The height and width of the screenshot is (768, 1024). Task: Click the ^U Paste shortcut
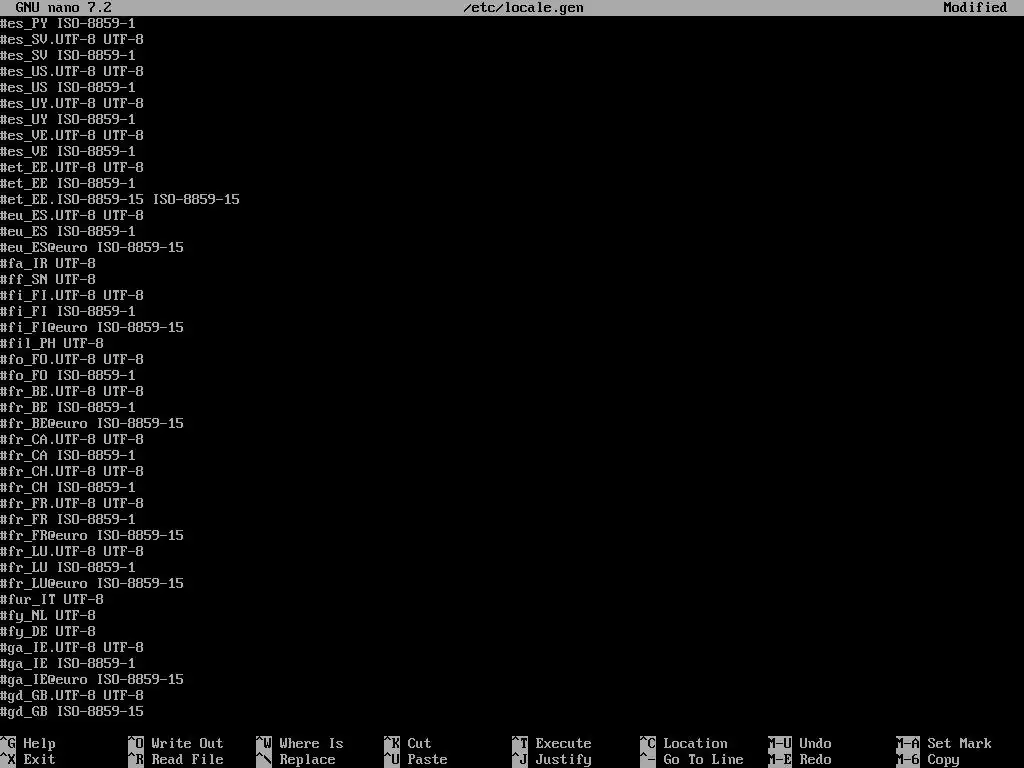[416, 760]
